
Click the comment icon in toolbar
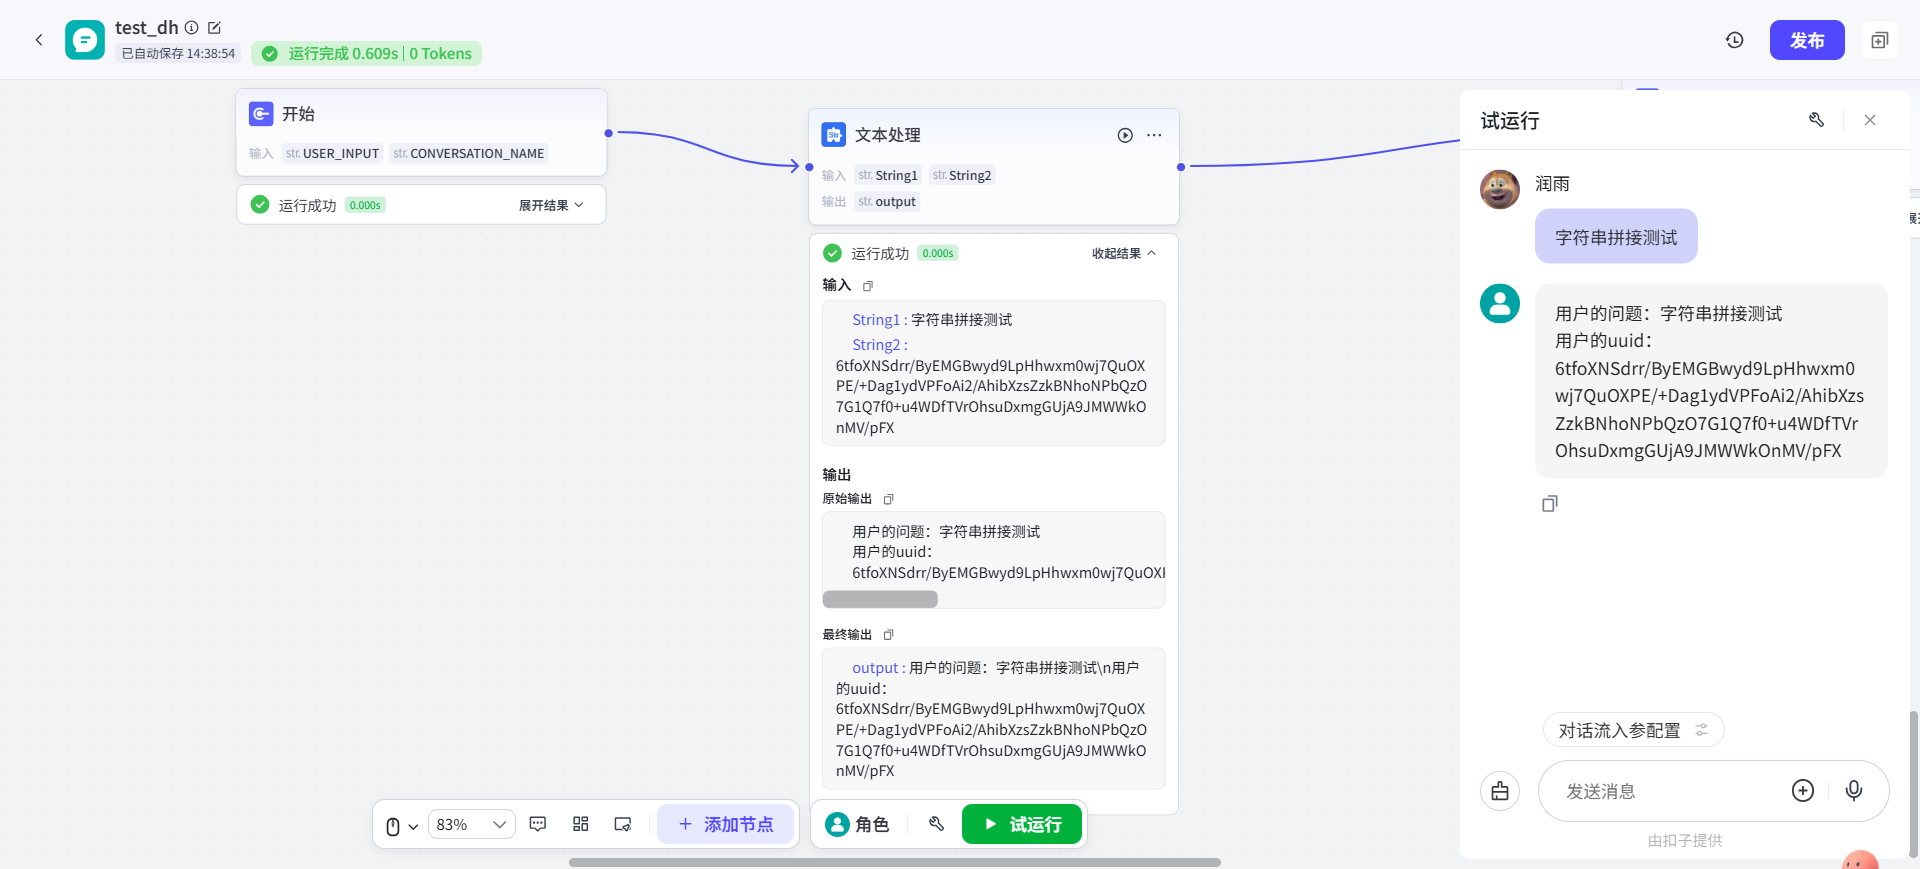coord(538,824)
